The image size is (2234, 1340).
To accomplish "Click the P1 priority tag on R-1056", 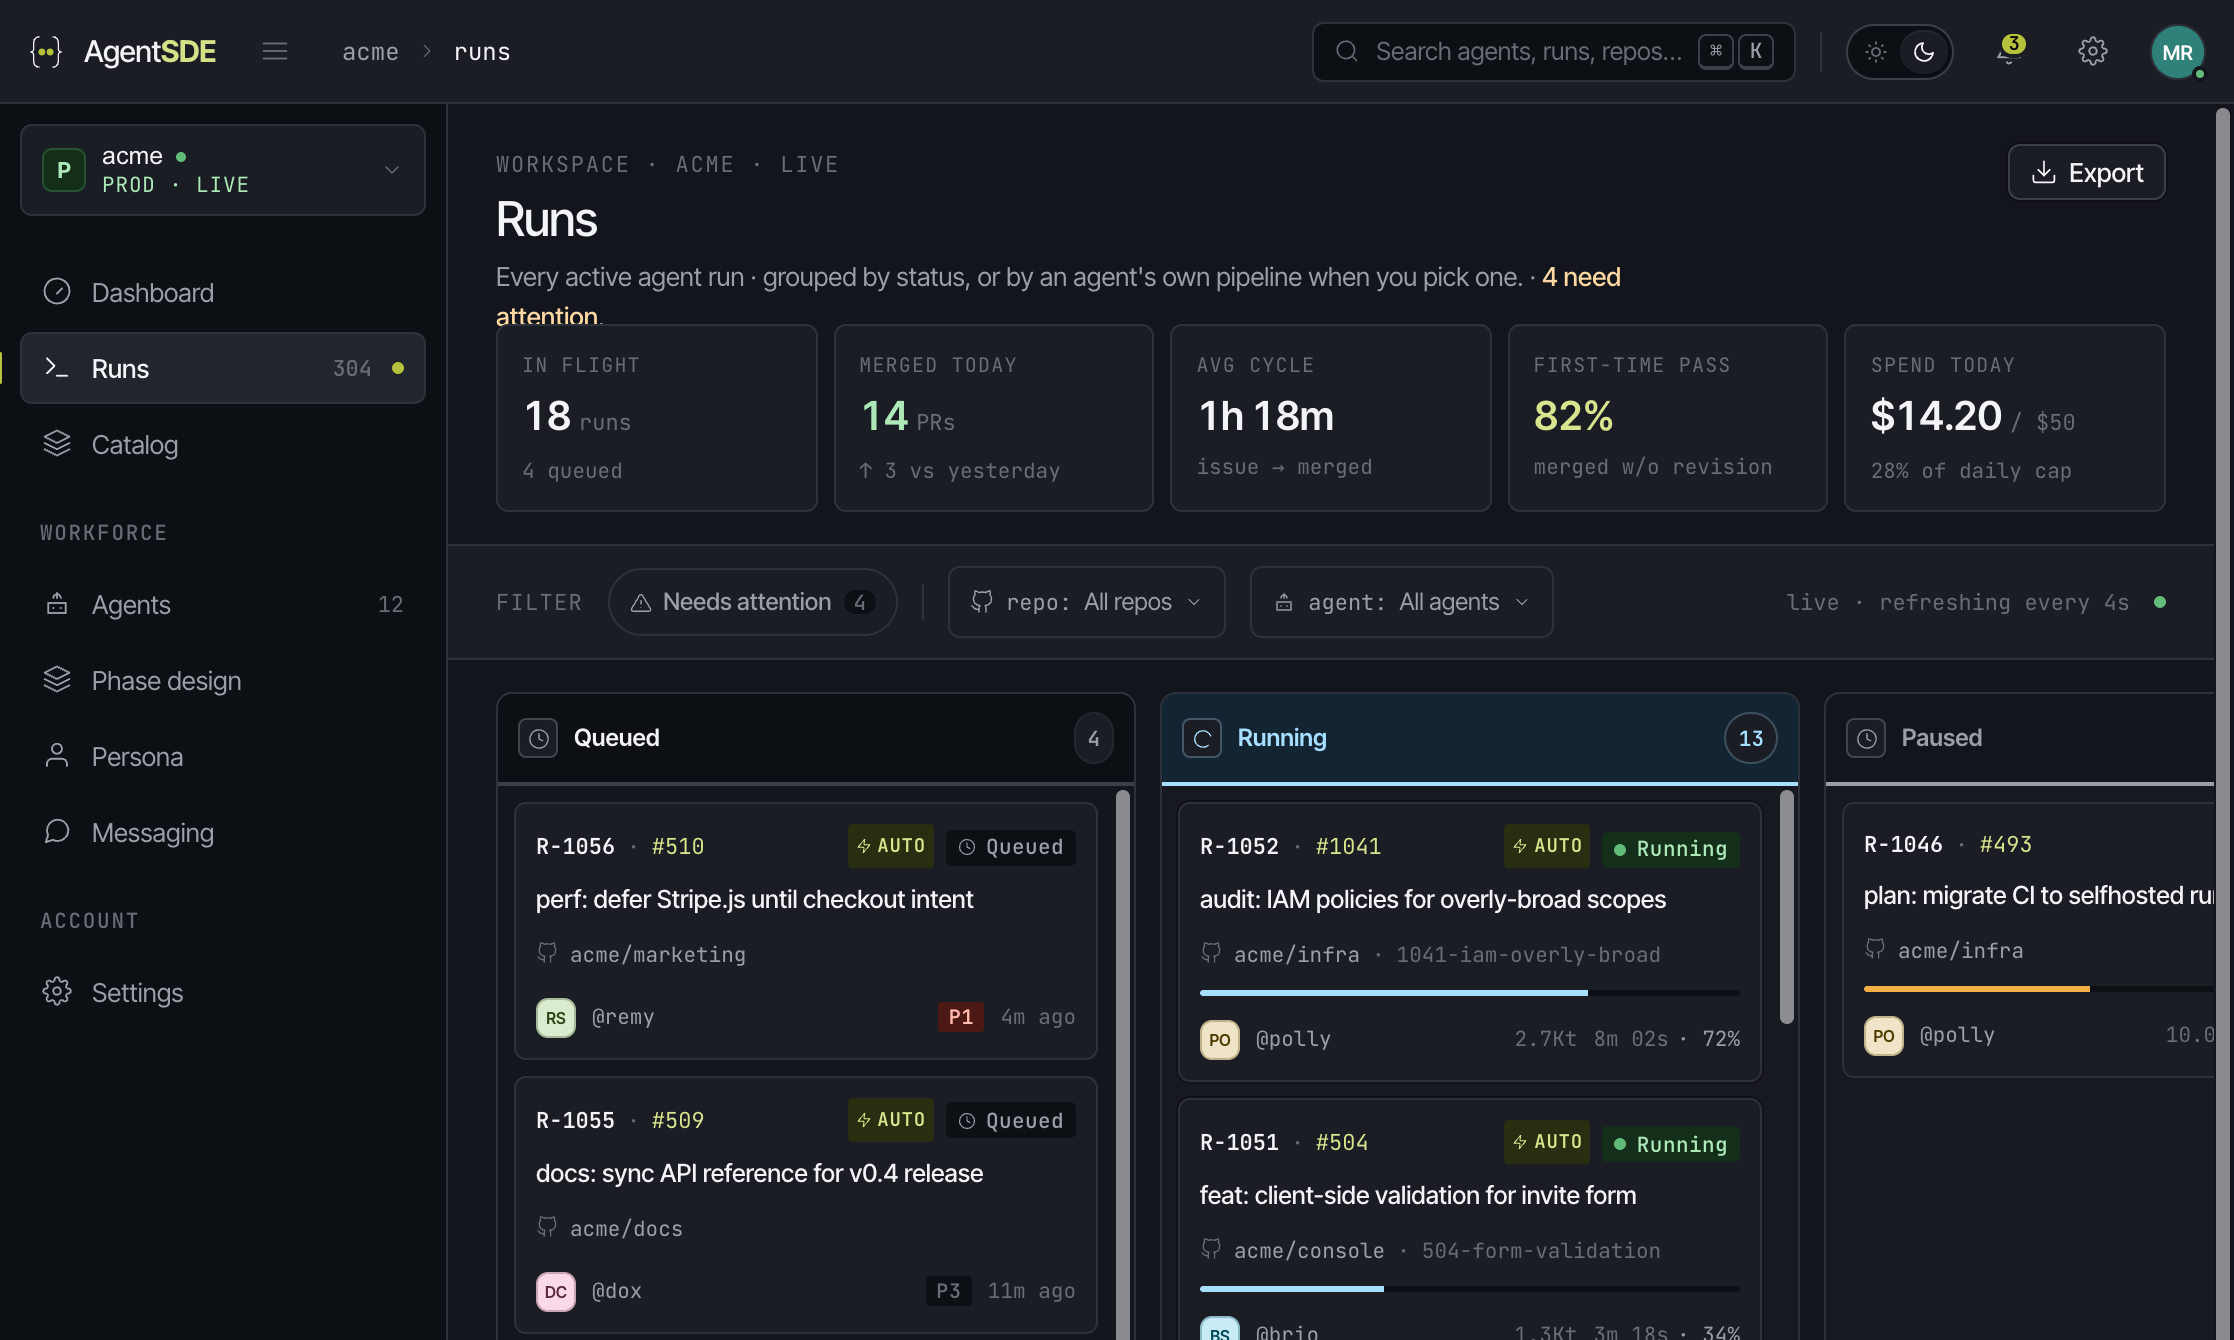I will [x=960, y=1017].
